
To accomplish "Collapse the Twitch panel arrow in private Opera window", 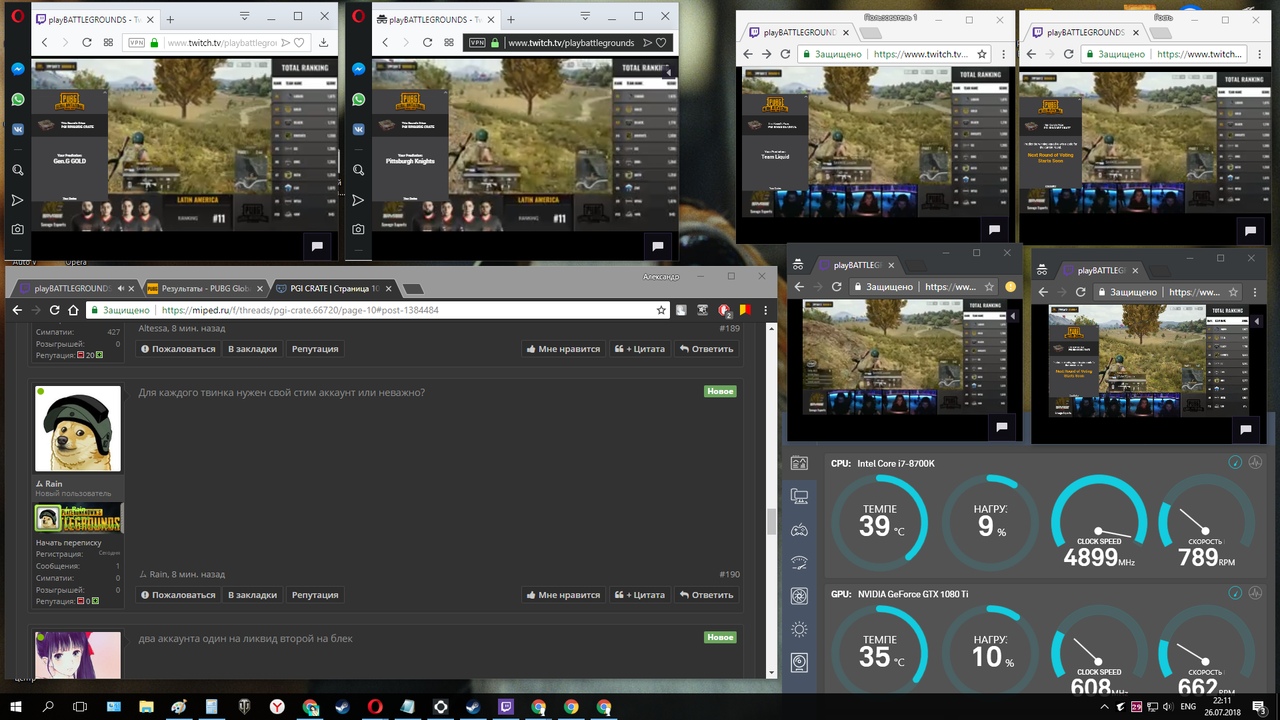I will [x=669, y=72].
